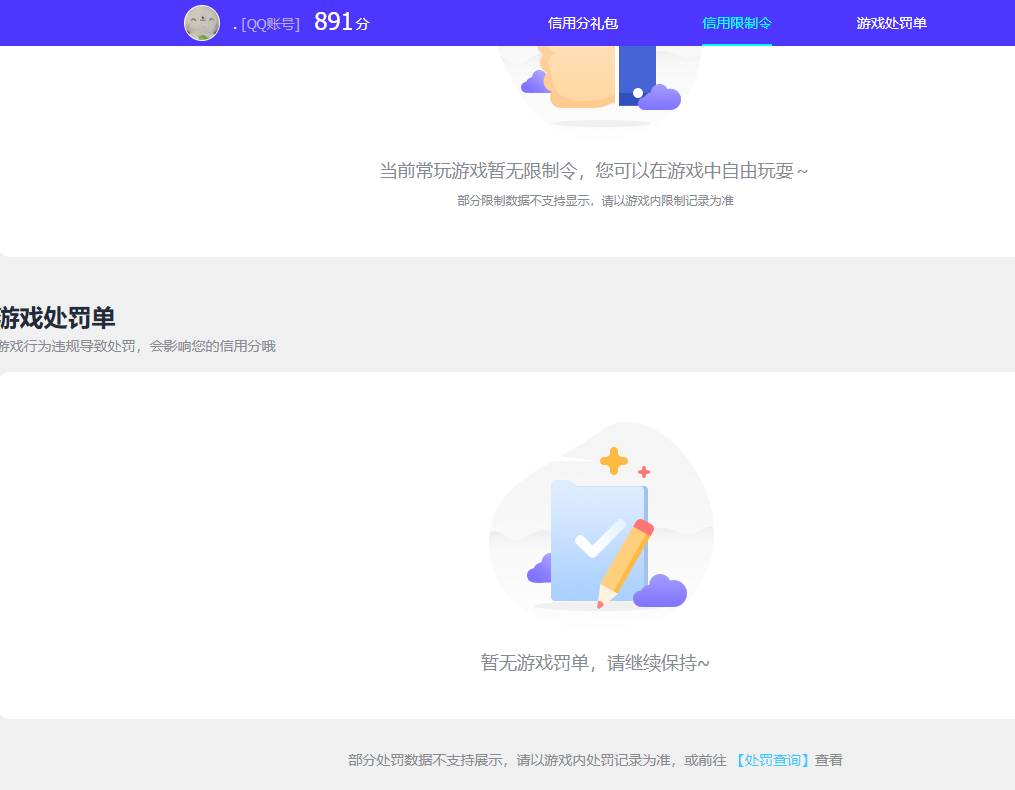Click the red plus mark near the folder

click(x=644, y=470)
